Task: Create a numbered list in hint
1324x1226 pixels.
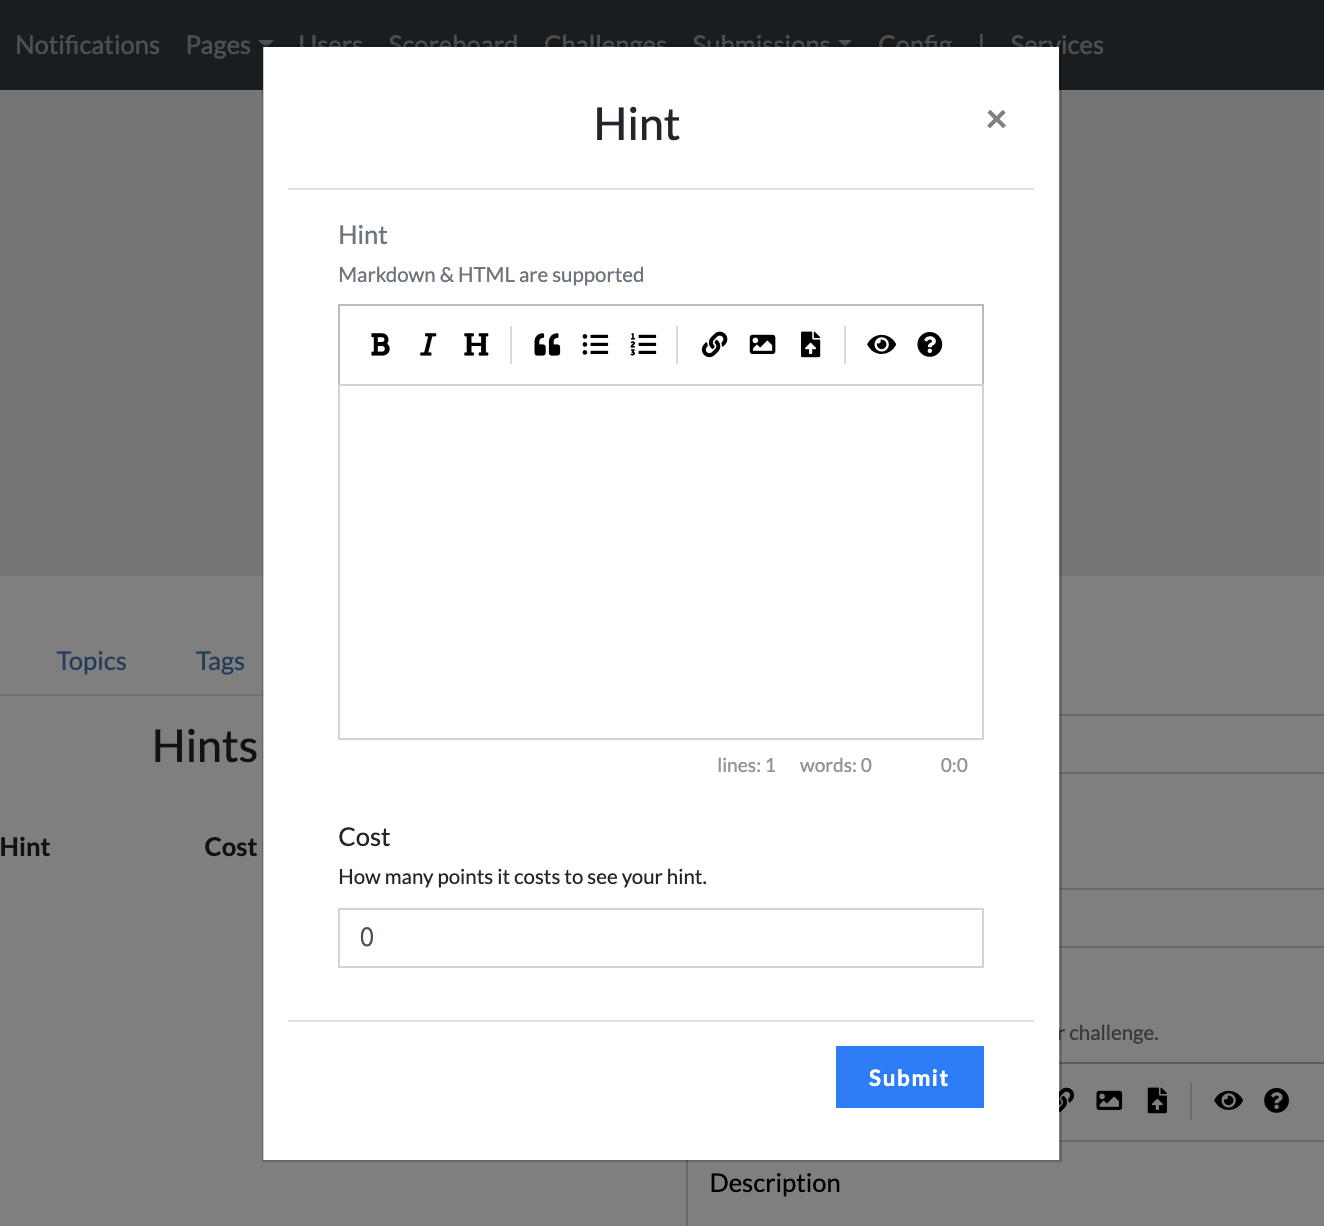Action: (x=643, y=345)
